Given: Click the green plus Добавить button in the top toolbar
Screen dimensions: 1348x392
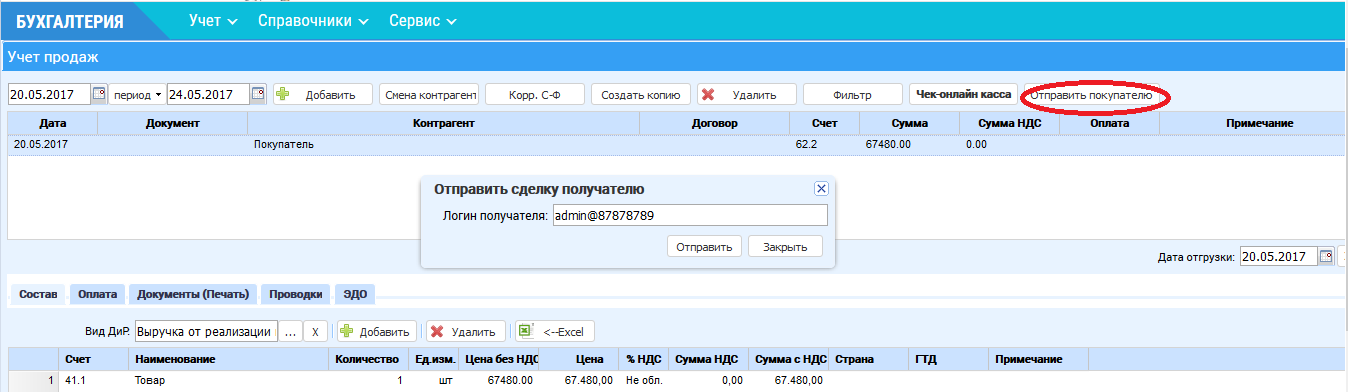Looking at the screenshot, I should point(323,95).
